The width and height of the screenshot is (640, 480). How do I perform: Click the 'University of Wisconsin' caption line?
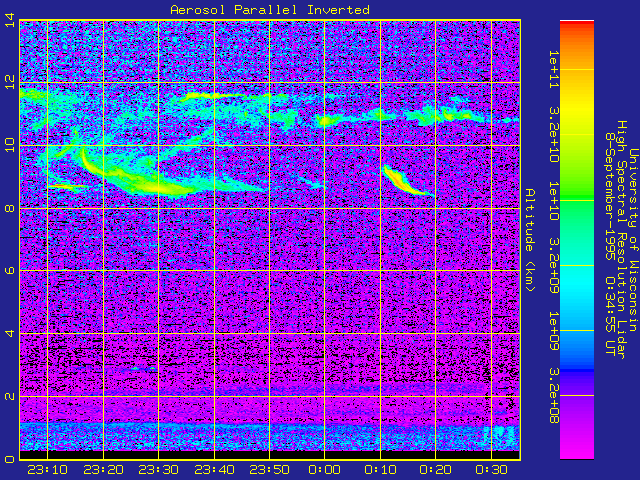(x=633, y=240)
